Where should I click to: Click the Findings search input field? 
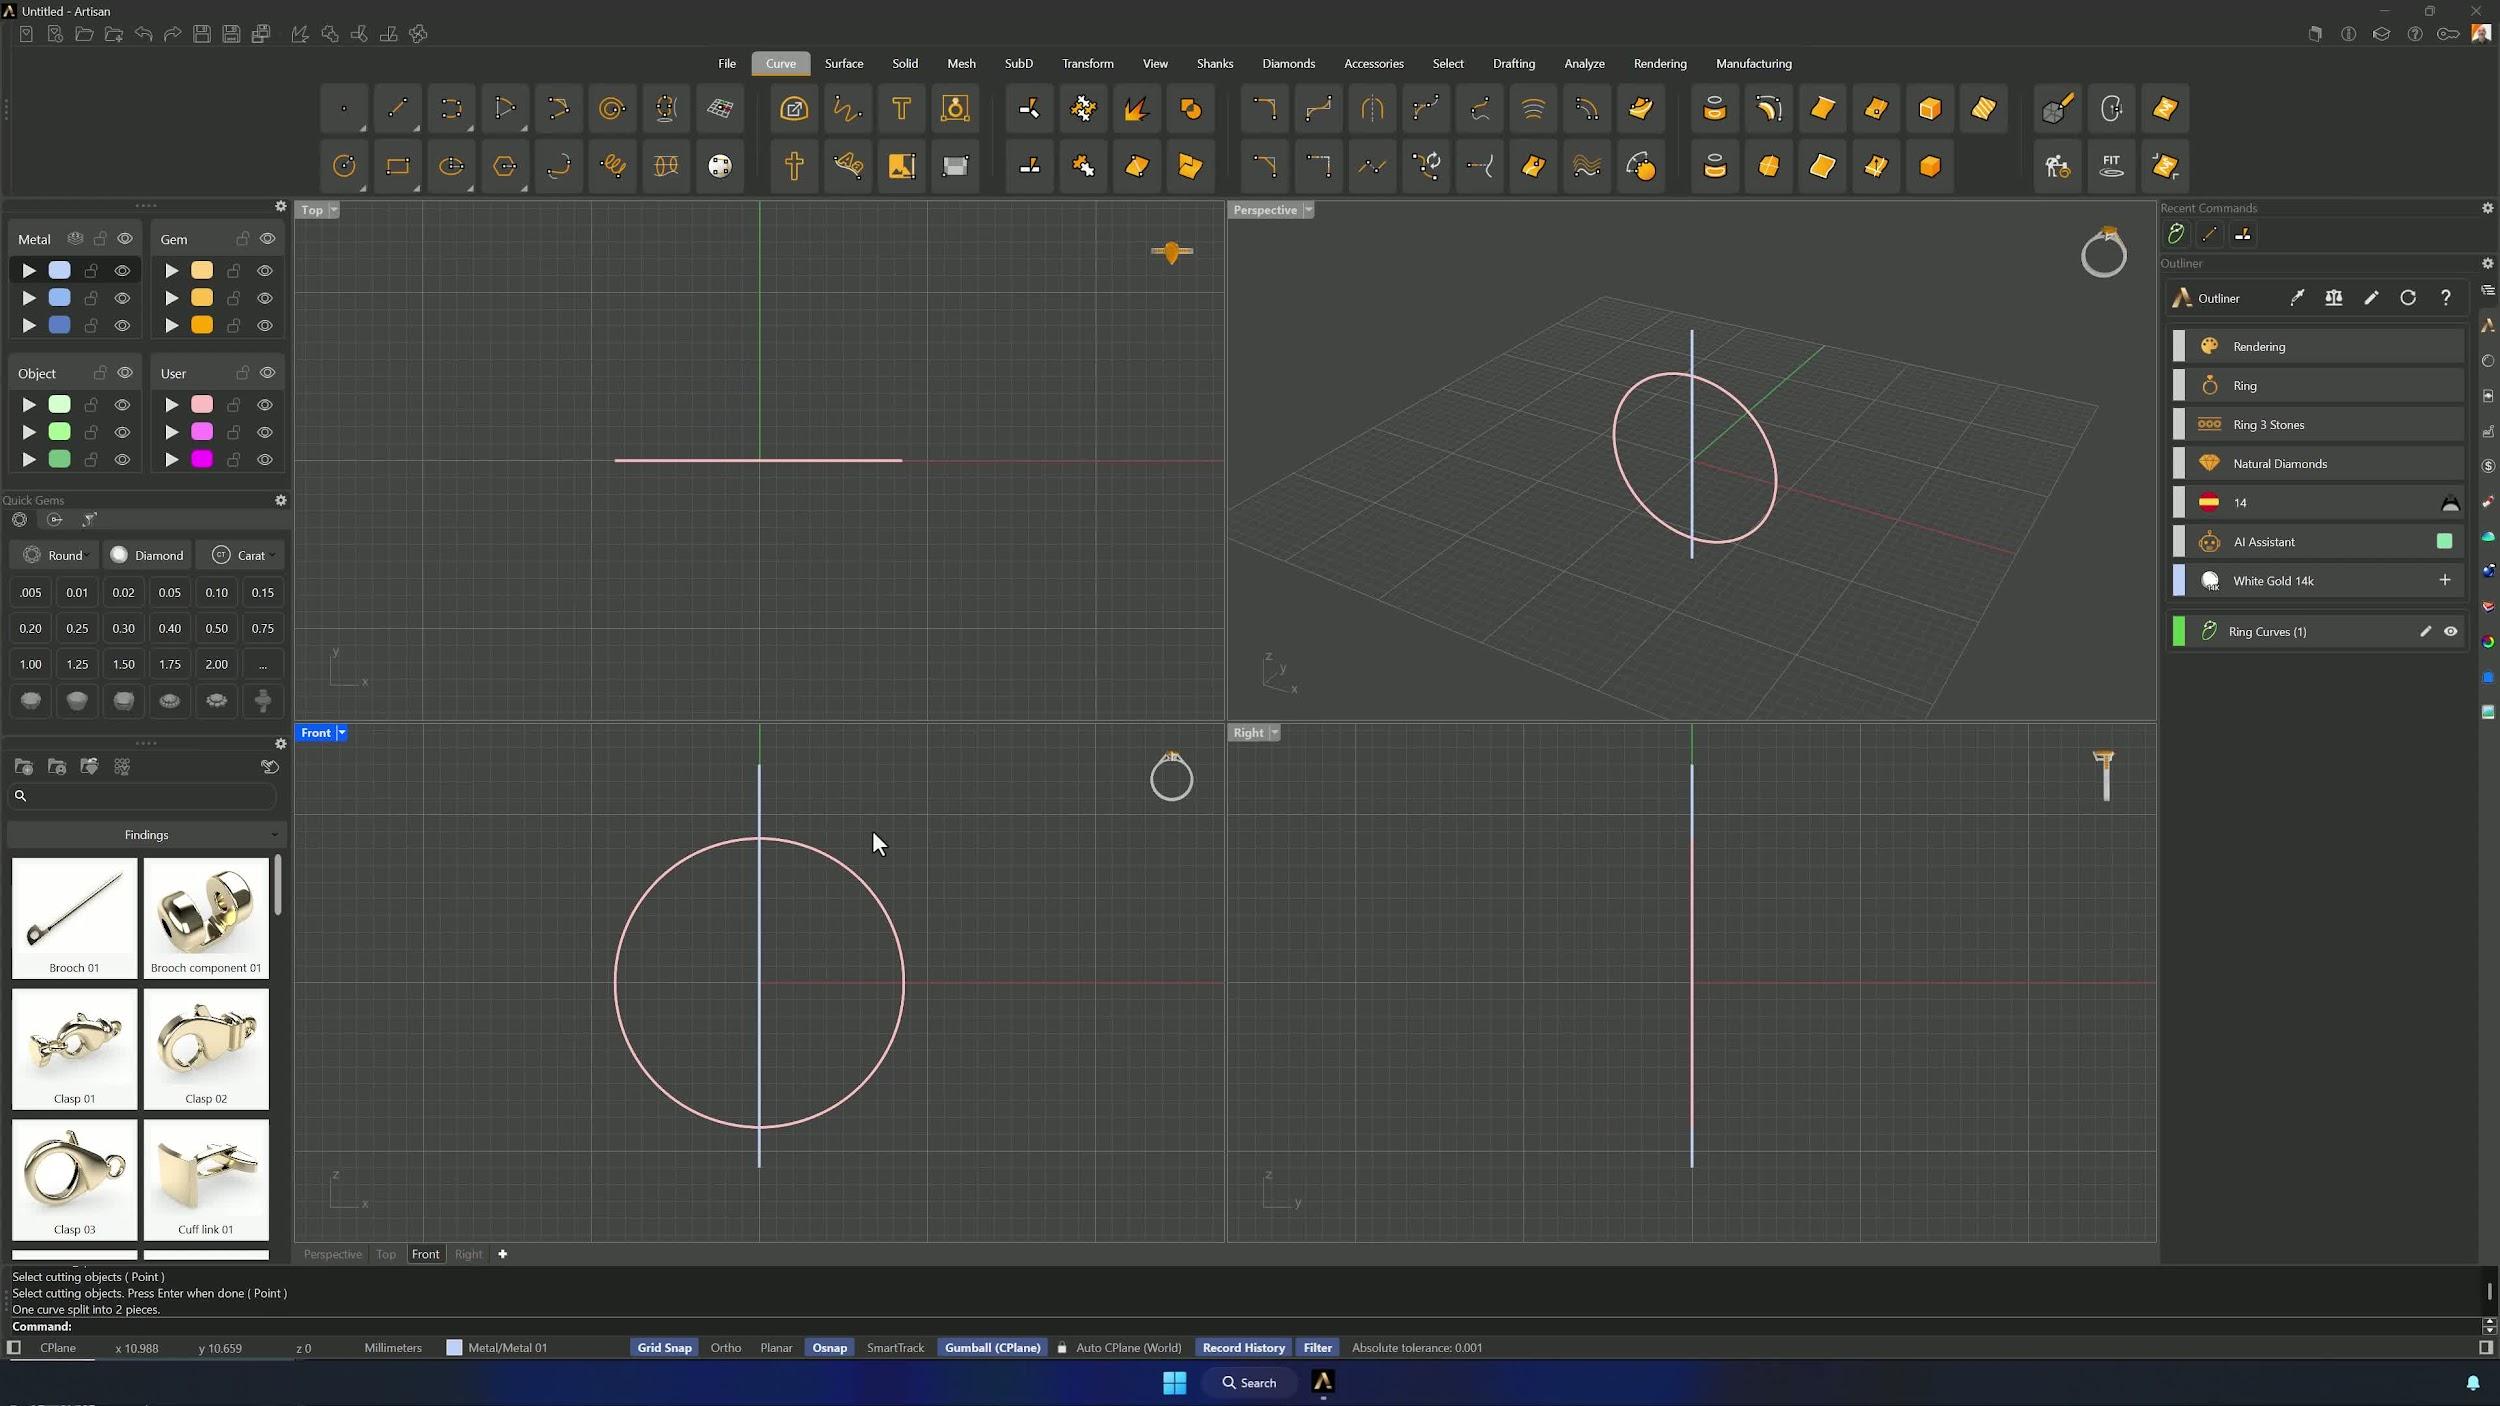coord(142,796)
